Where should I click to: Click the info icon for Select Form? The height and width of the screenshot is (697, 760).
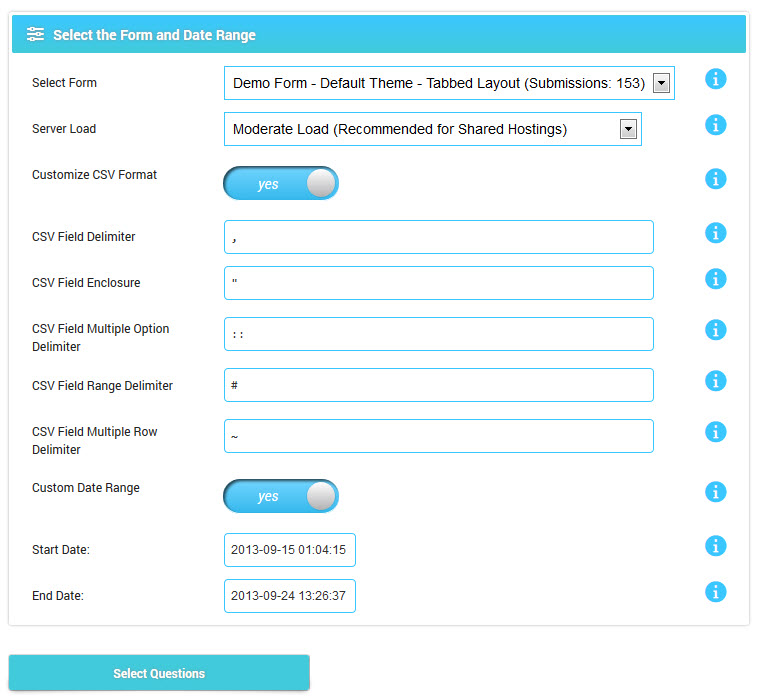tap(715, 79)
